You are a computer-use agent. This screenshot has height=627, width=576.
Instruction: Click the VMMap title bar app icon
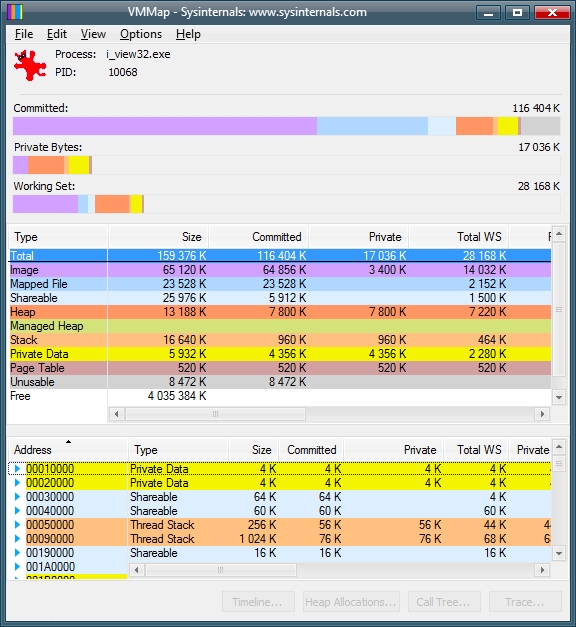[x=15, y=12]
